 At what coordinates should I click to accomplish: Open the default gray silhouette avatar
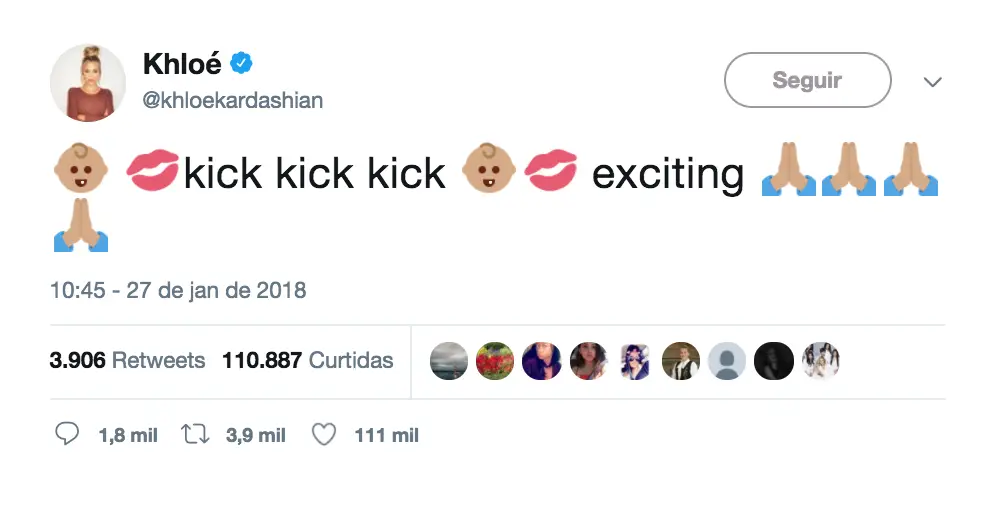tap(727, 361)
